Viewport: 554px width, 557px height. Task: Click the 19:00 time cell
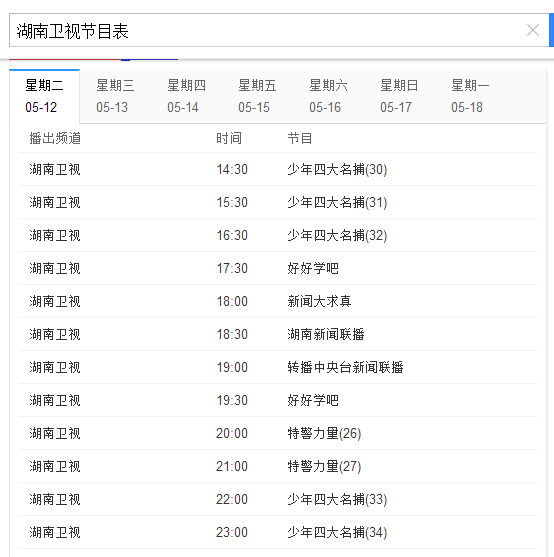click(x=232, y=368)
